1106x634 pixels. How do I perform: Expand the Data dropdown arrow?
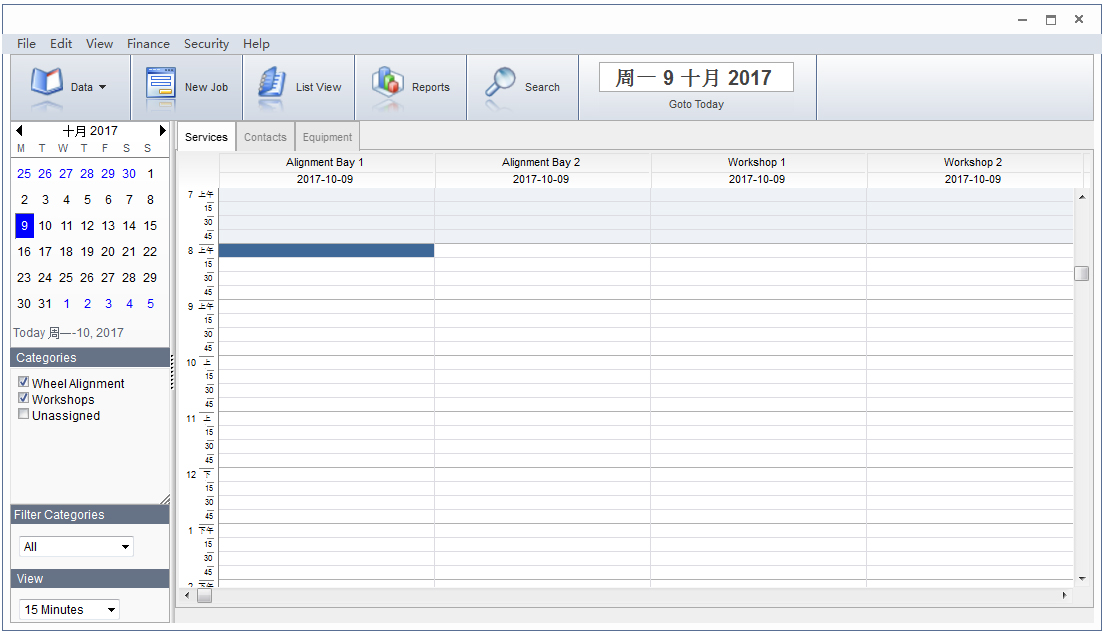(x=102, y=88)
